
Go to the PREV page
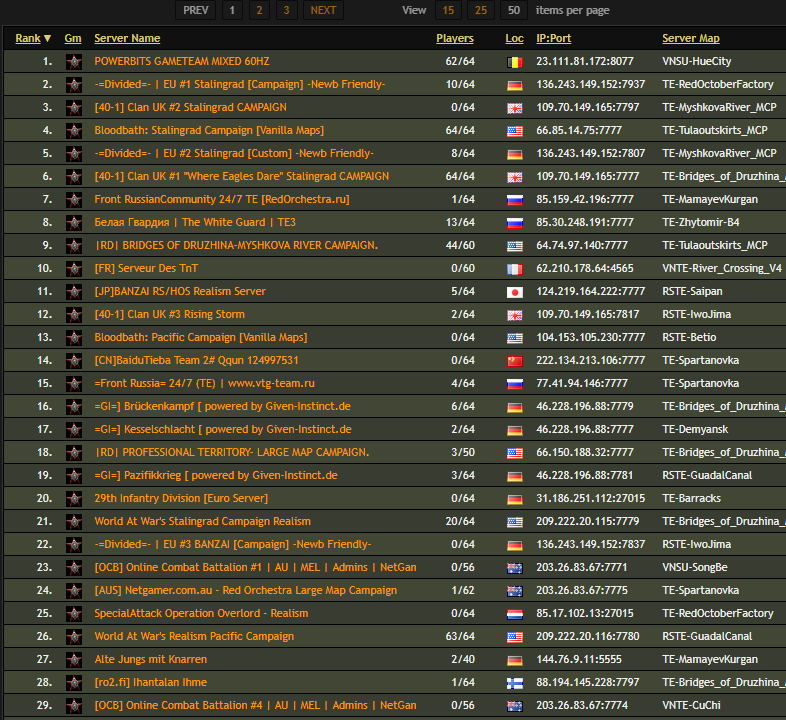point(195,10)
